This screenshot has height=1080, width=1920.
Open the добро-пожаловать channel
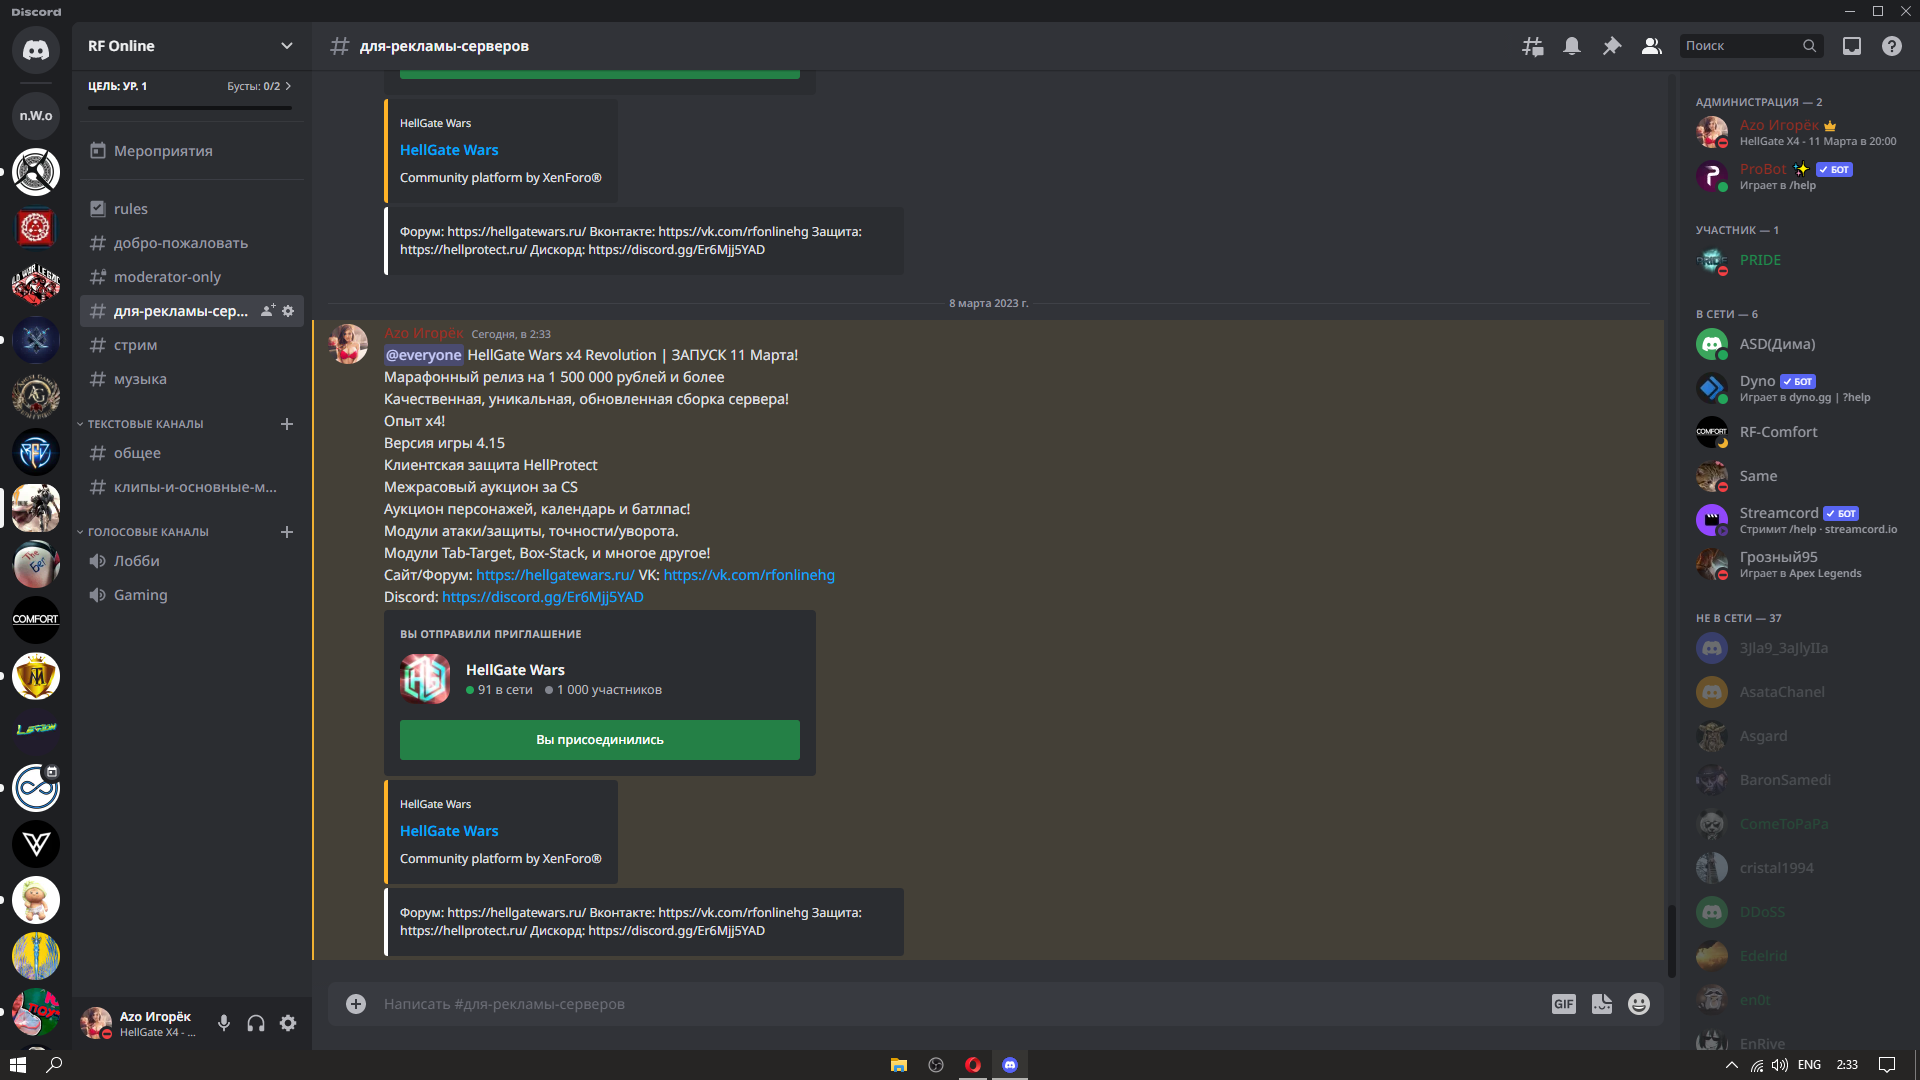point(191,243)
